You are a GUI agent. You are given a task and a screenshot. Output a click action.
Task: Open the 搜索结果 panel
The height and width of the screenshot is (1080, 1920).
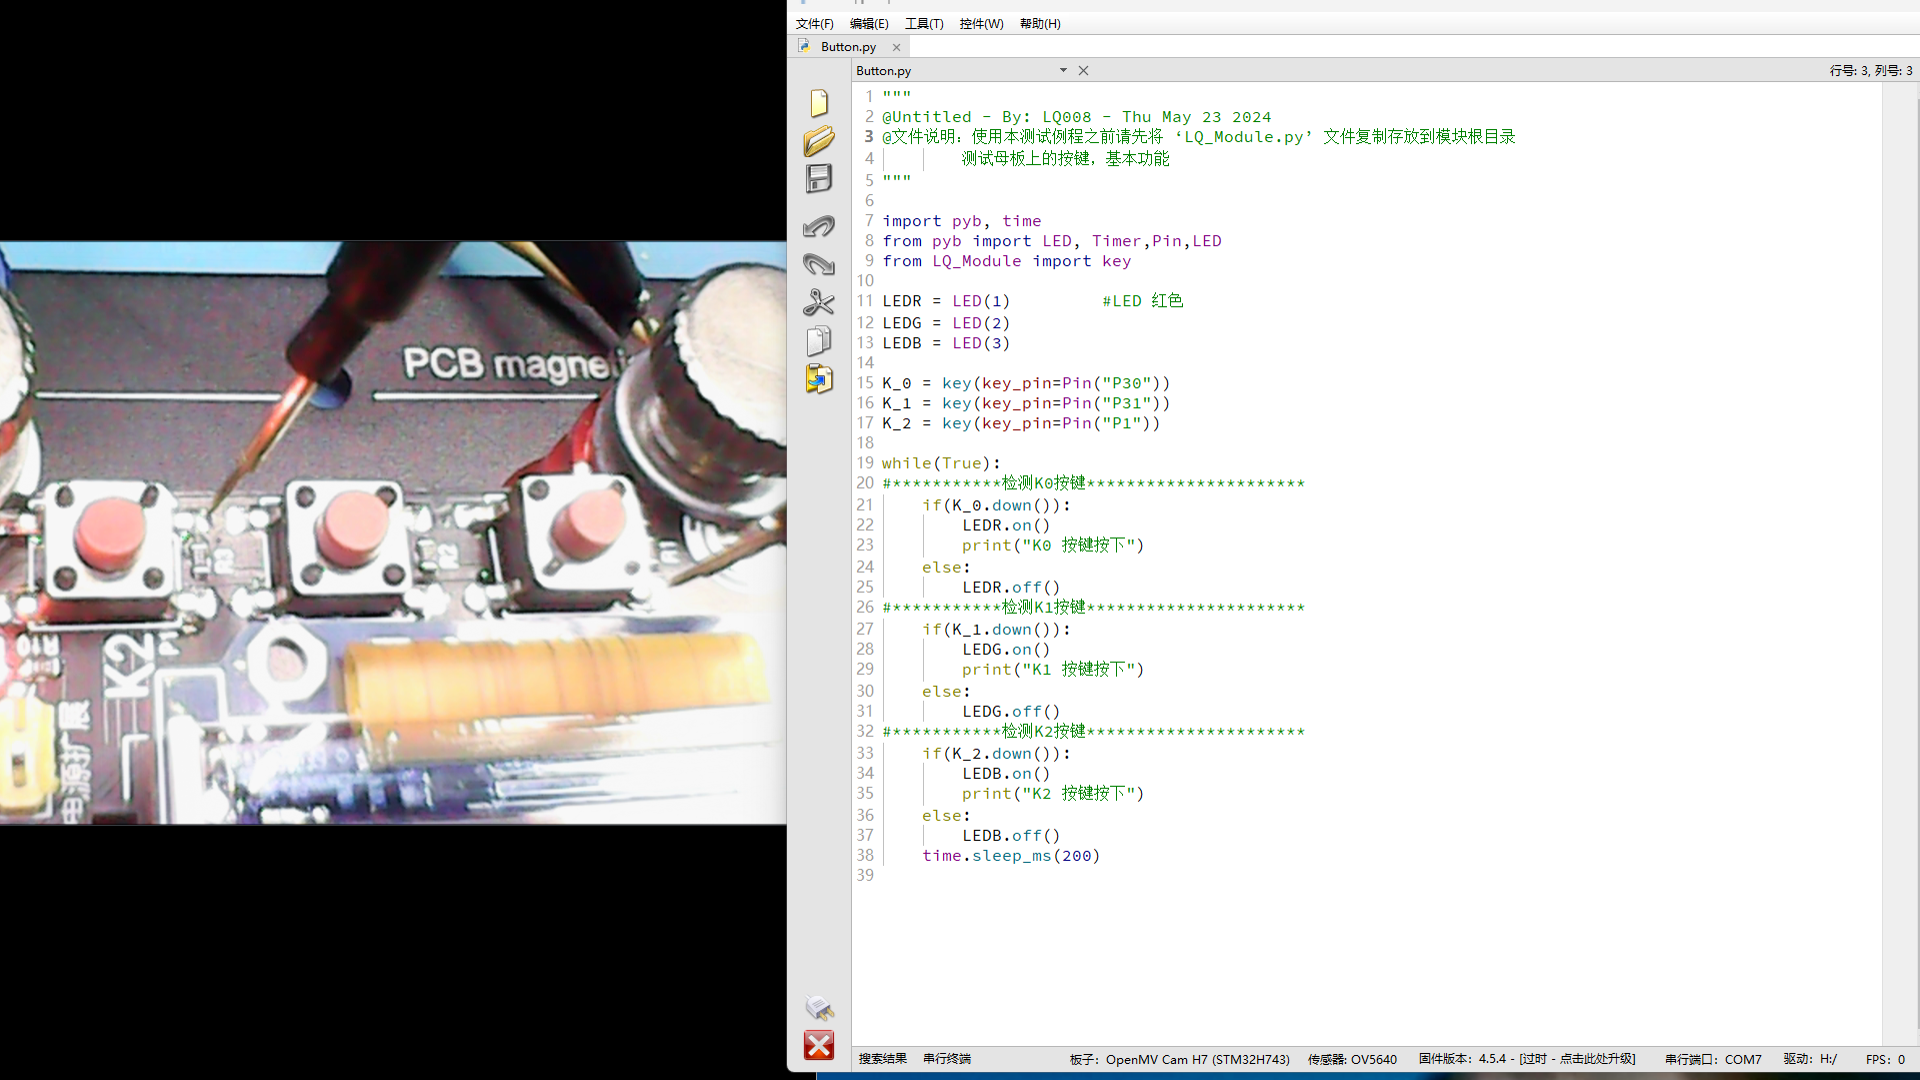click(x=882, y=1059)
